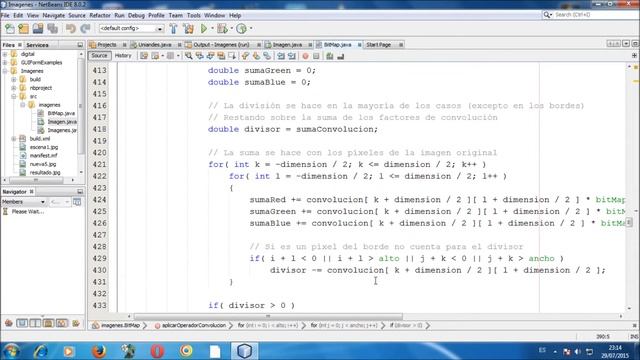The image size is (640, 360).
Task: Toggle the History view button
Action: (x=123, y=56)
